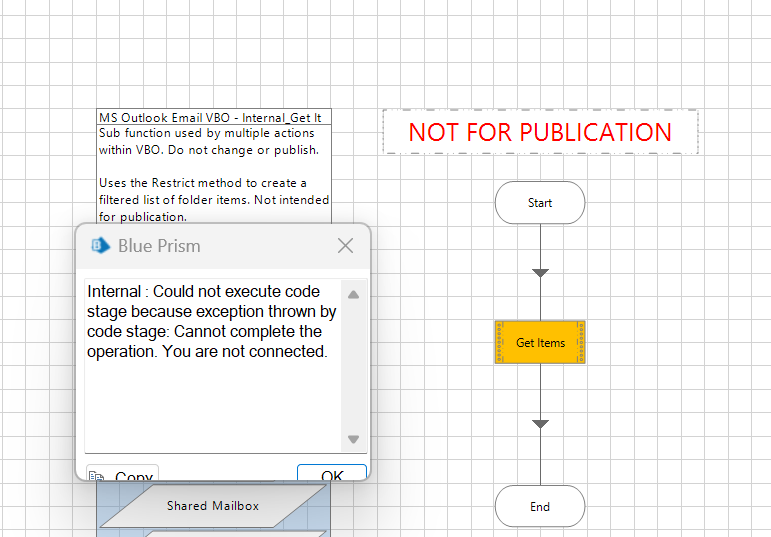Select the End stage oval
This screenshot has height=537, width=771.
(x=540, y=506)
